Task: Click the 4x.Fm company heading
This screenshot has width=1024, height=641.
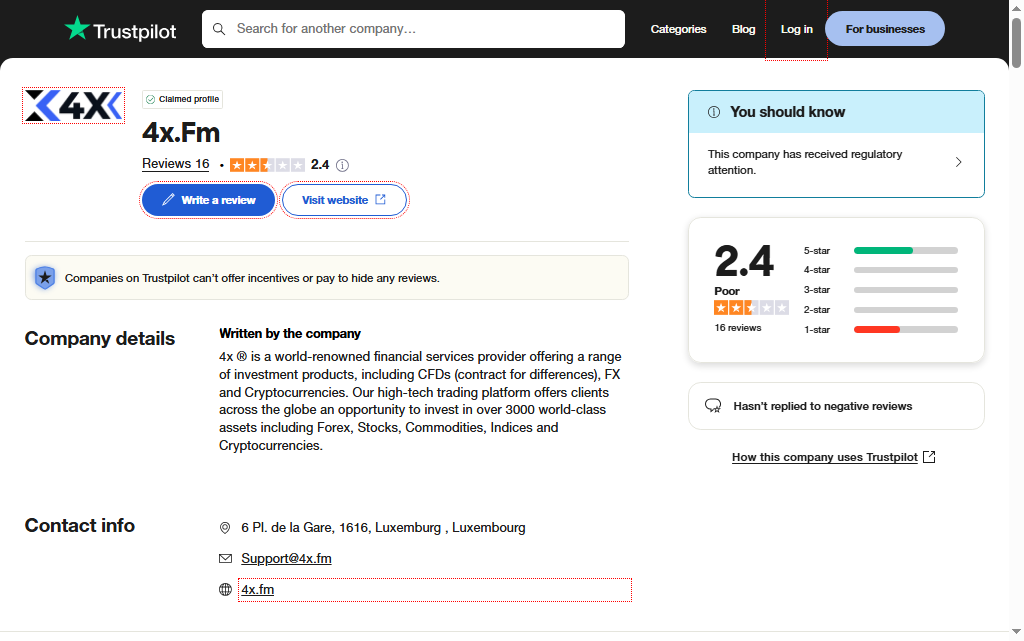Action: (x=181, y=133)
